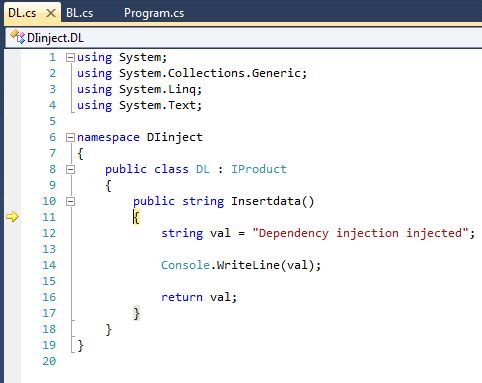Image resolution: width=482 pixels, height=383 pixels.
Task: Close the DL.cs tab
Action: tap(51, 13)
